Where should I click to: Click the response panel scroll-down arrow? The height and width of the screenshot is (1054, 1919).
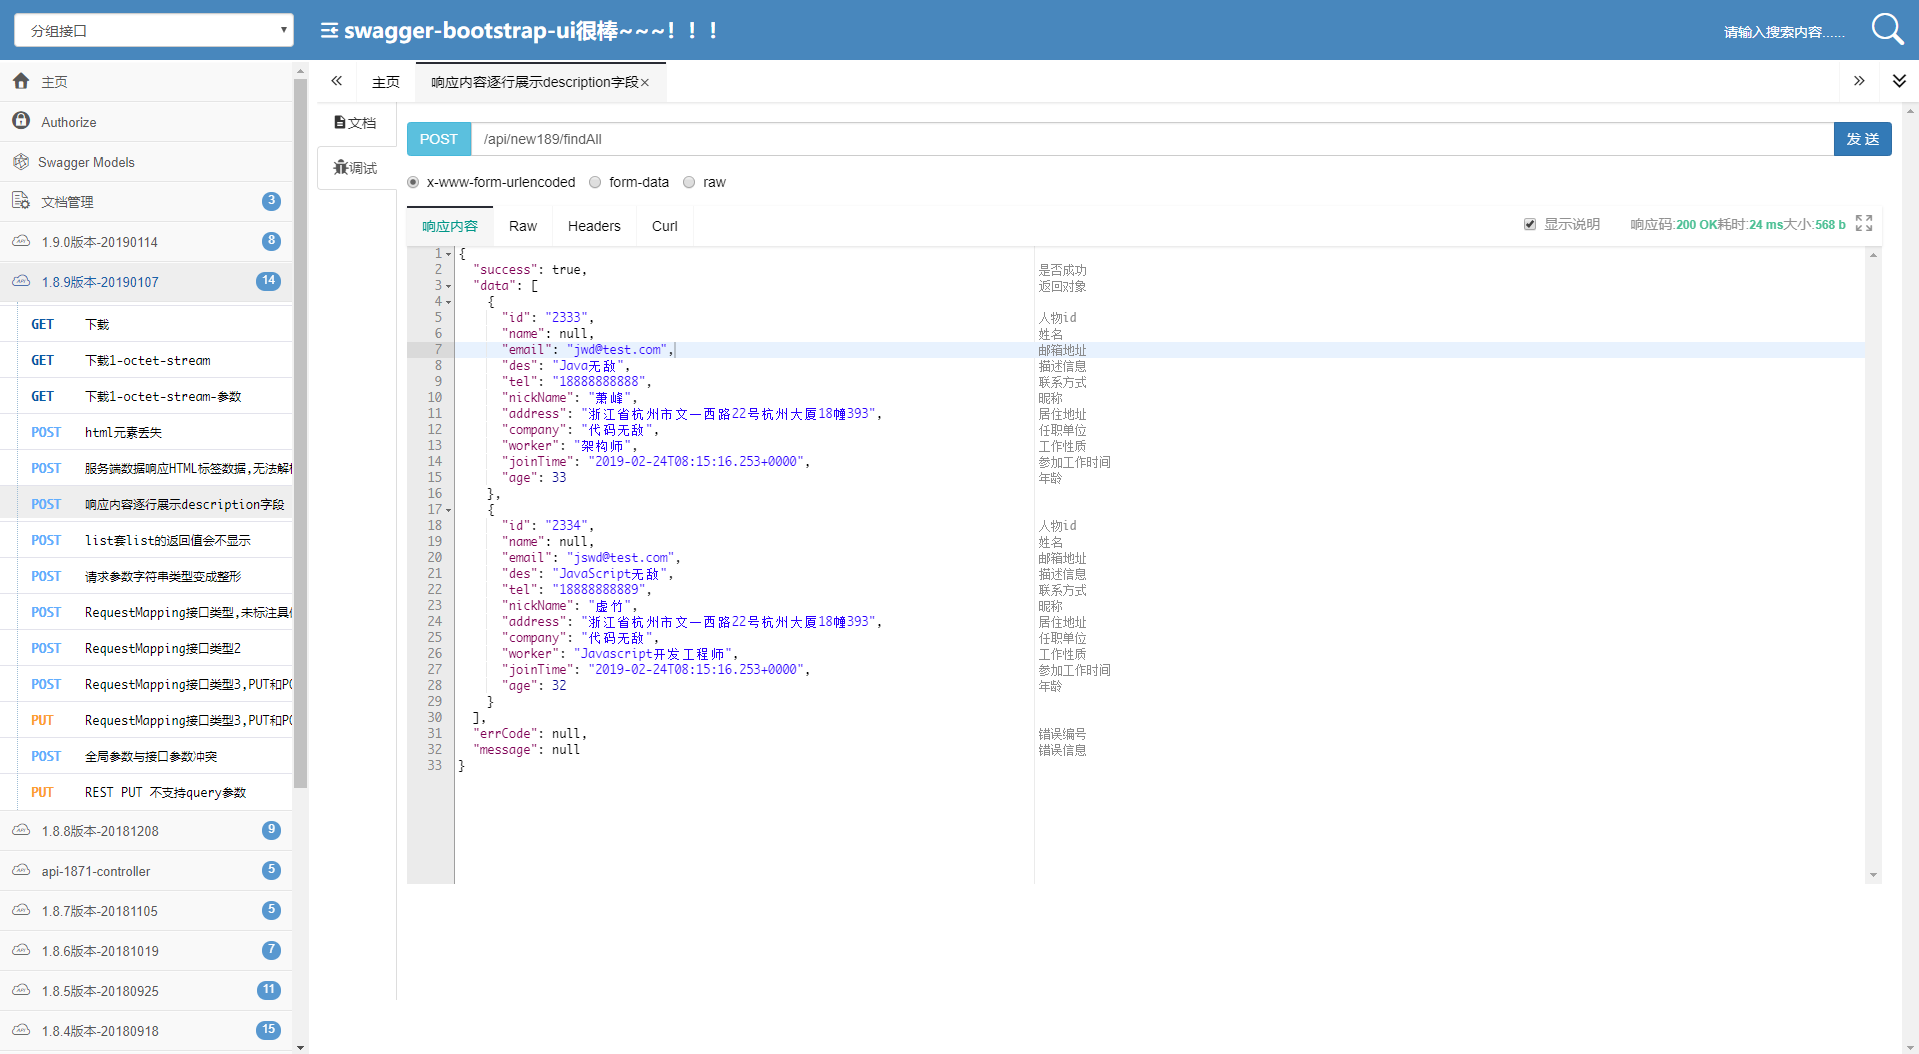[1873, 876]
